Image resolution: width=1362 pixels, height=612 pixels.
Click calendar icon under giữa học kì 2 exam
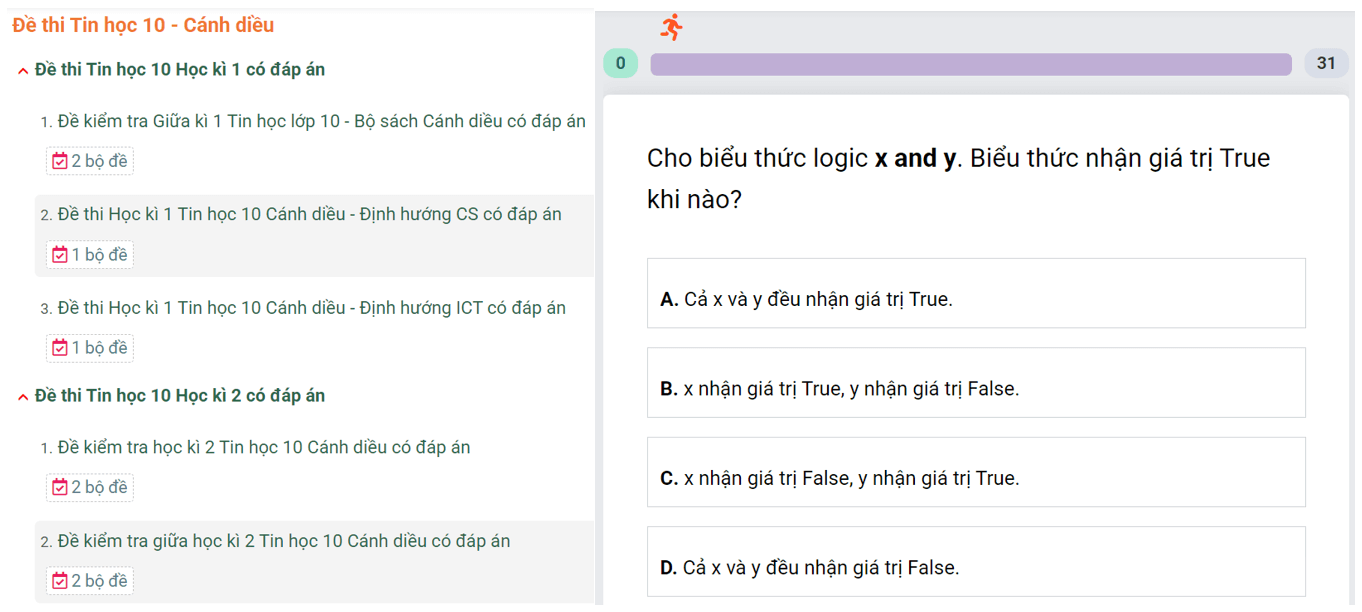(x=60, y=581)
